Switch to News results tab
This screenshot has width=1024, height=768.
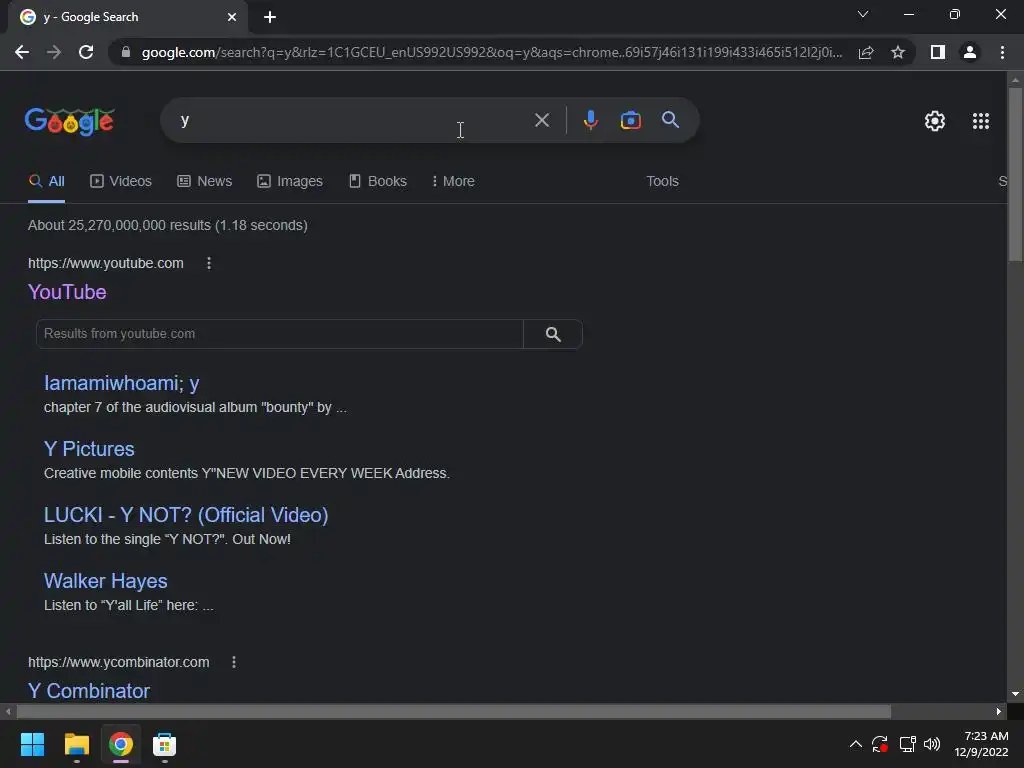click(x=204, y=181)
